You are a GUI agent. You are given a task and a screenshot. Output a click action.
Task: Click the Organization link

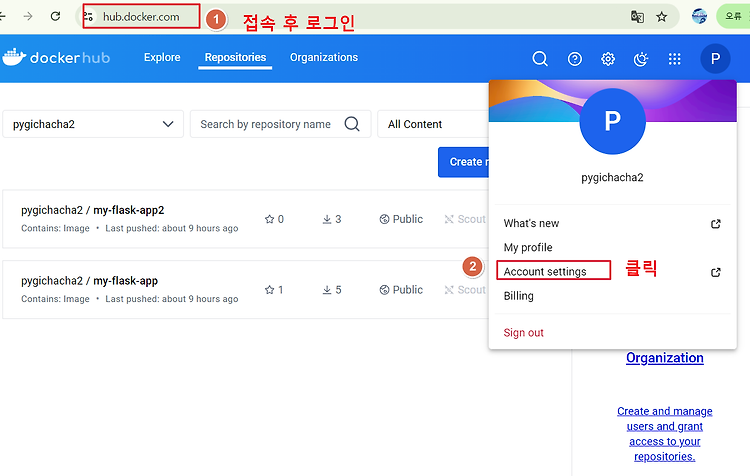pyautogui.click(x=664, y=358)
